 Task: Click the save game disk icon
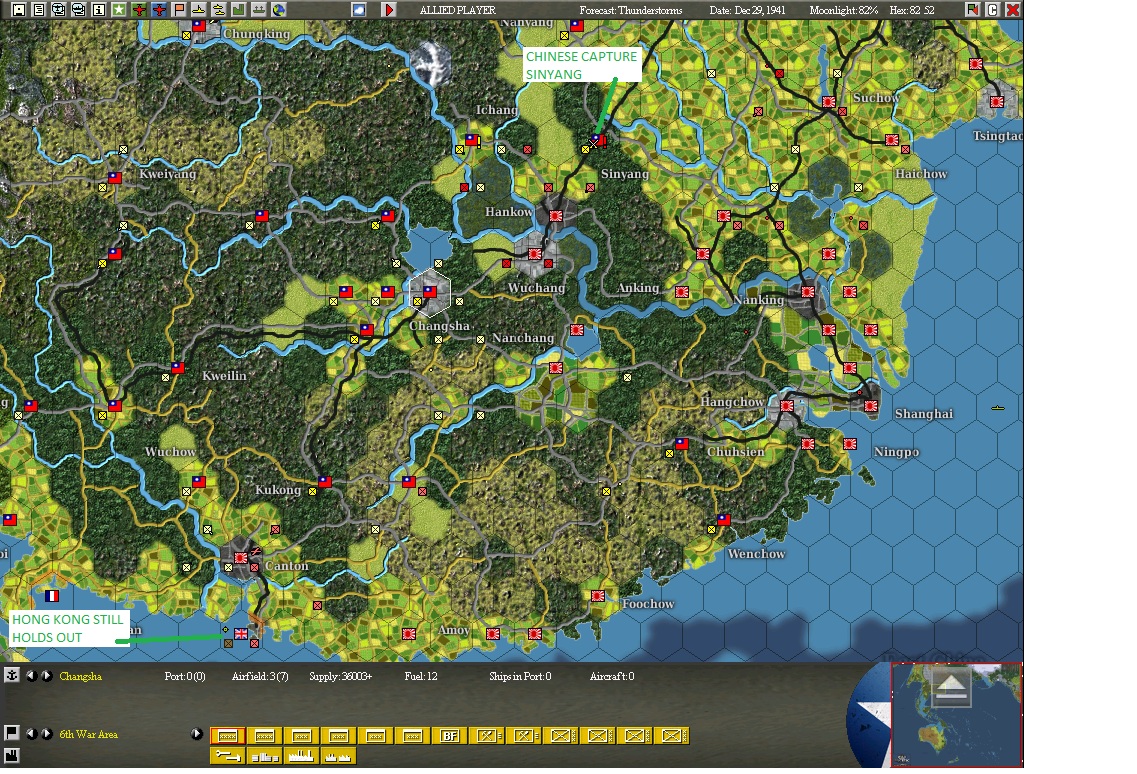click(19, 9)
